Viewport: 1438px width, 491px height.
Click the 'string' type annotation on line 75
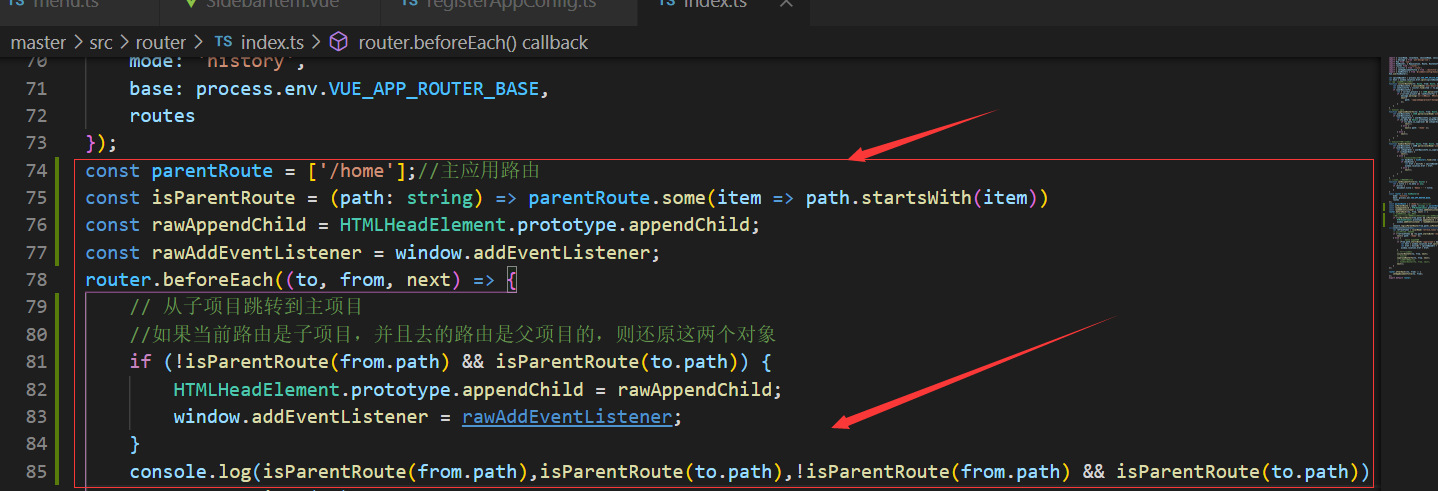click(440, 198)
